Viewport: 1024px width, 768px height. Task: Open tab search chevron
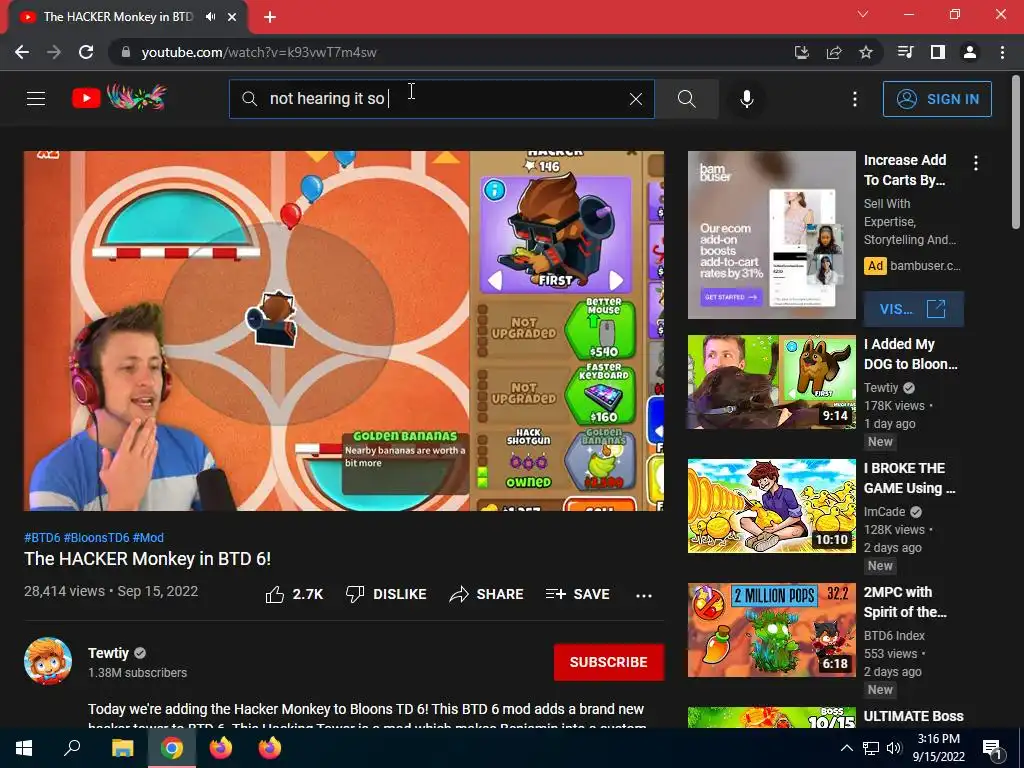tap(863, 14)
